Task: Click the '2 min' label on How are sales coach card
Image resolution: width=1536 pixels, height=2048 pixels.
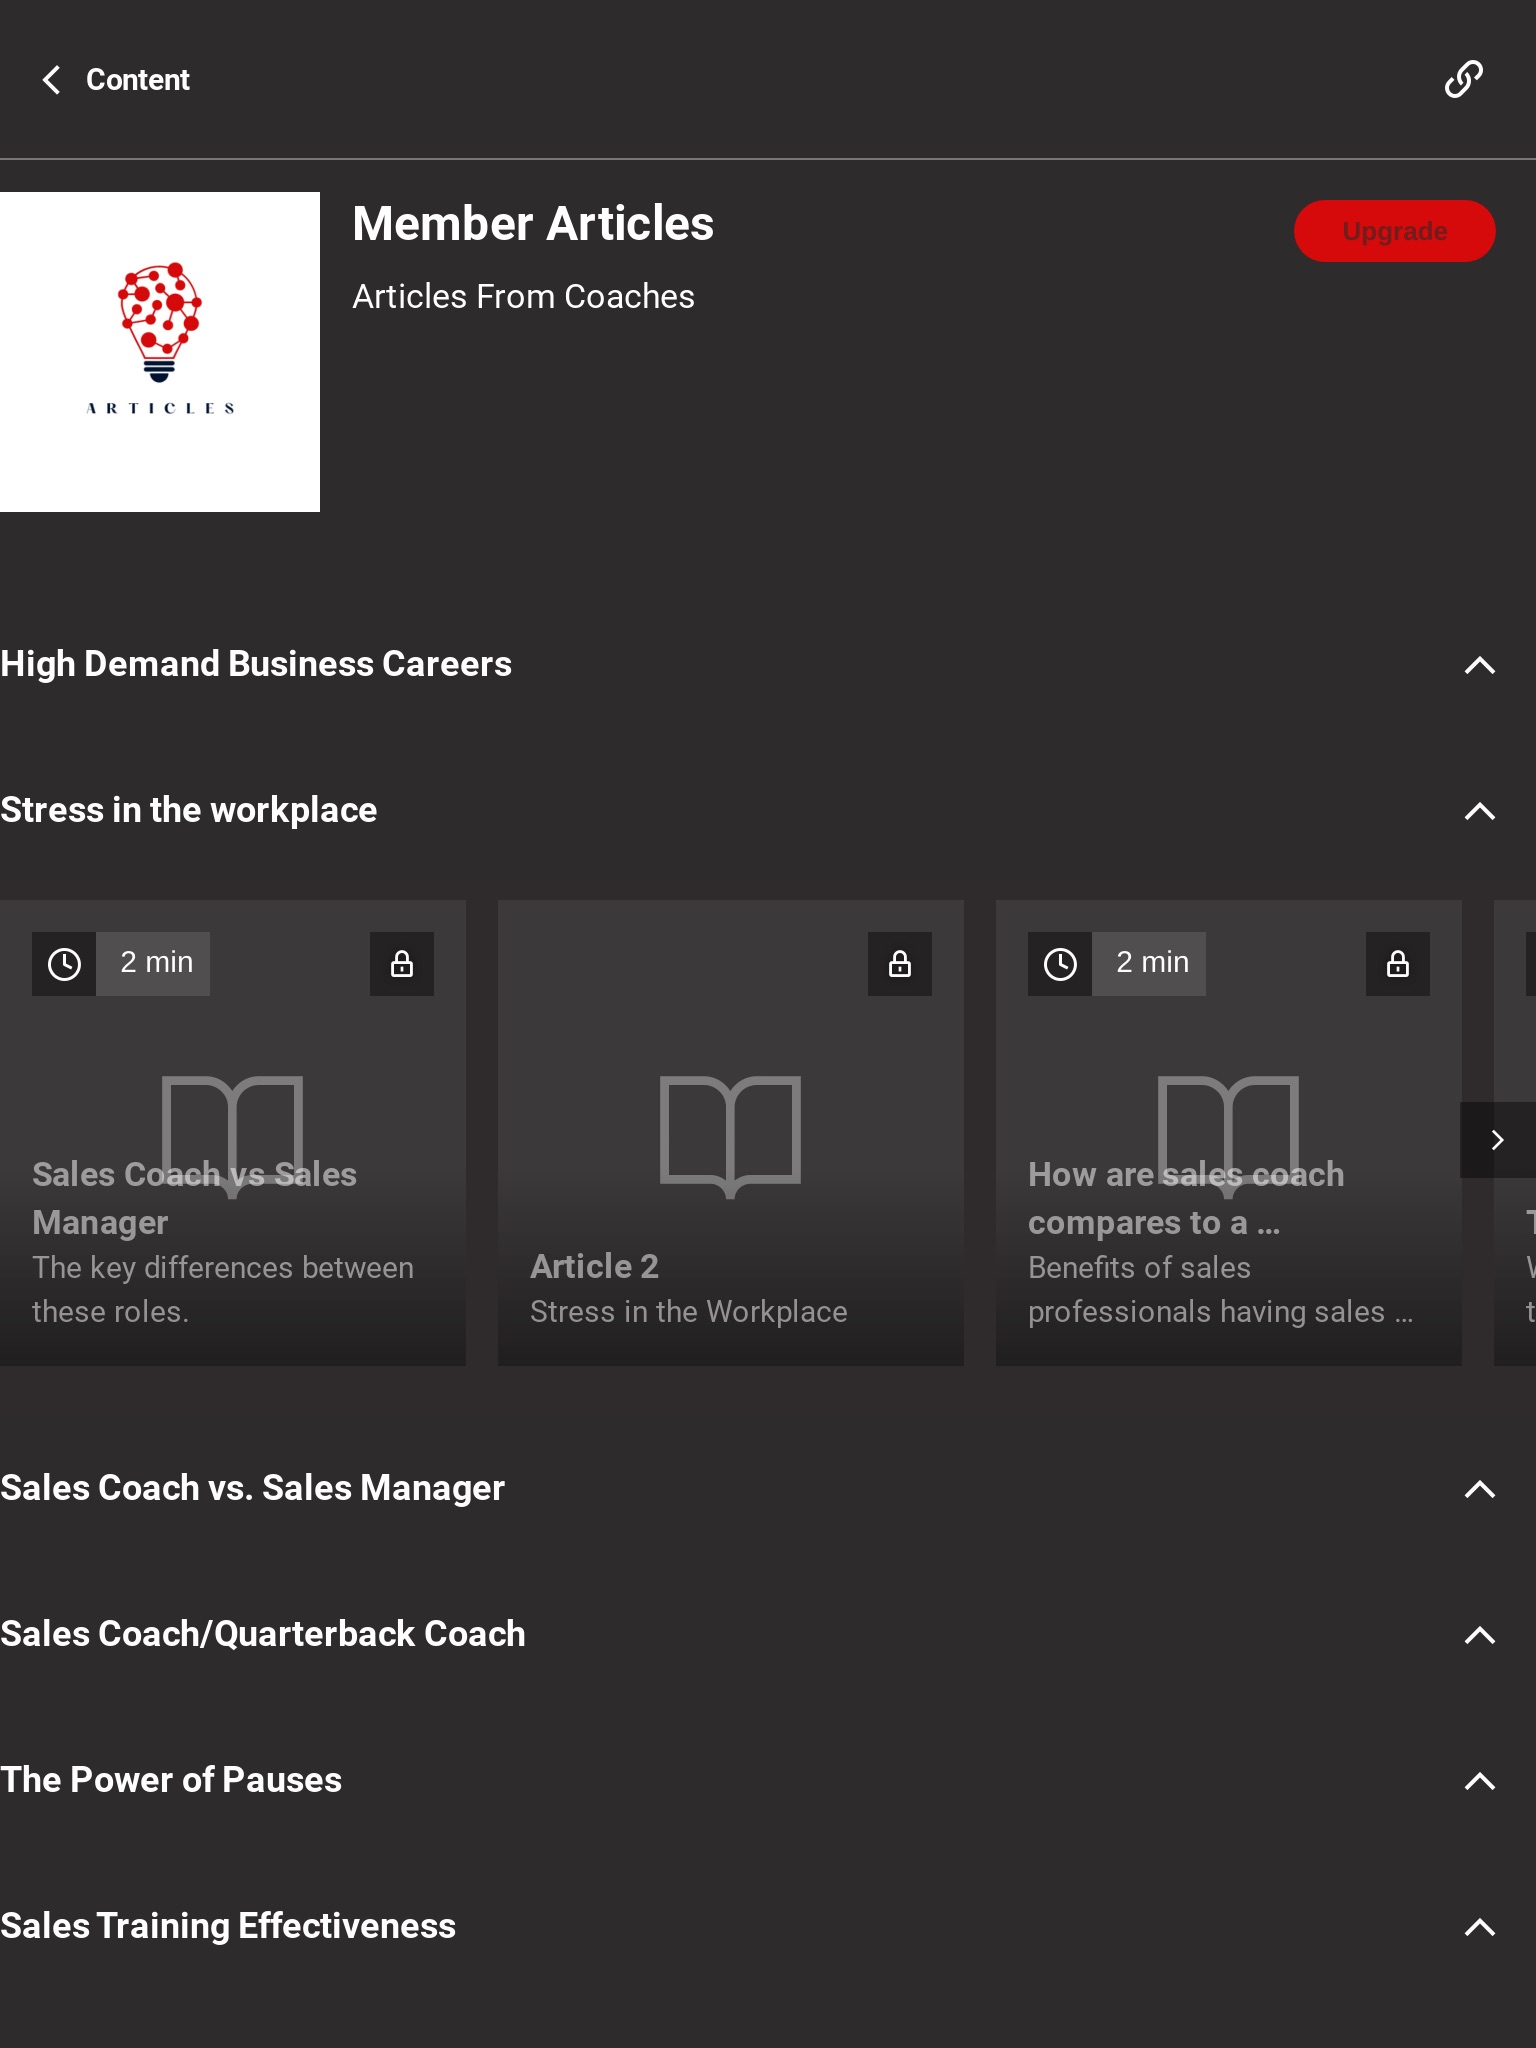Action: pos(1152,962)
